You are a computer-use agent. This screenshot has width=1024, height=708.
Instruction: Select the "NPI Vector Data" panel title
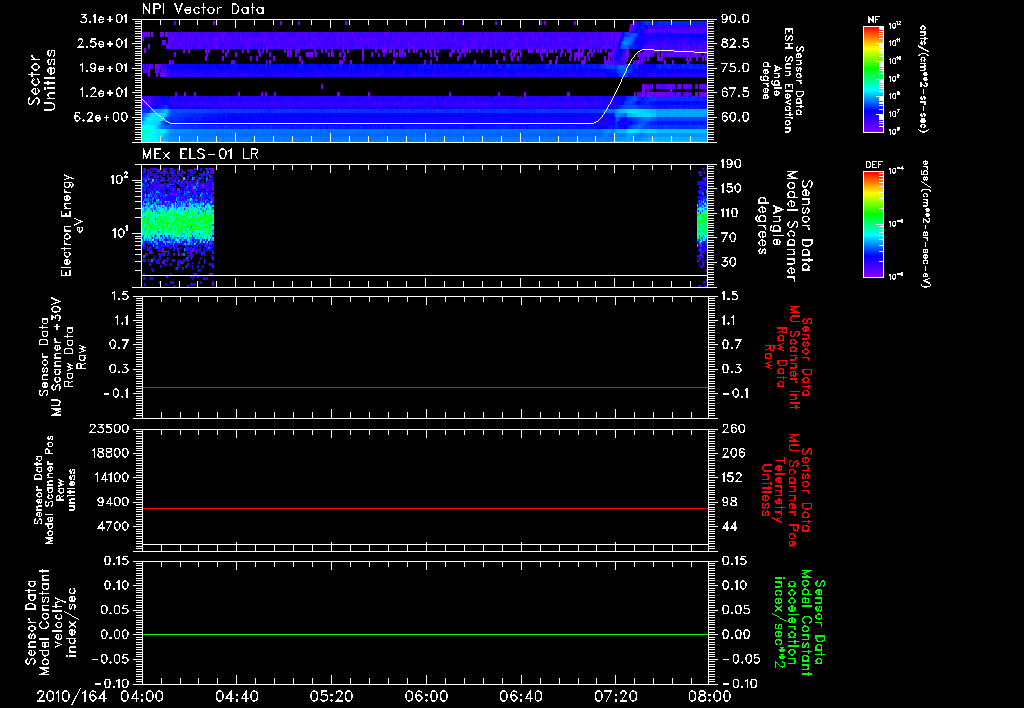pyautogui.click(x=203, y=9)
